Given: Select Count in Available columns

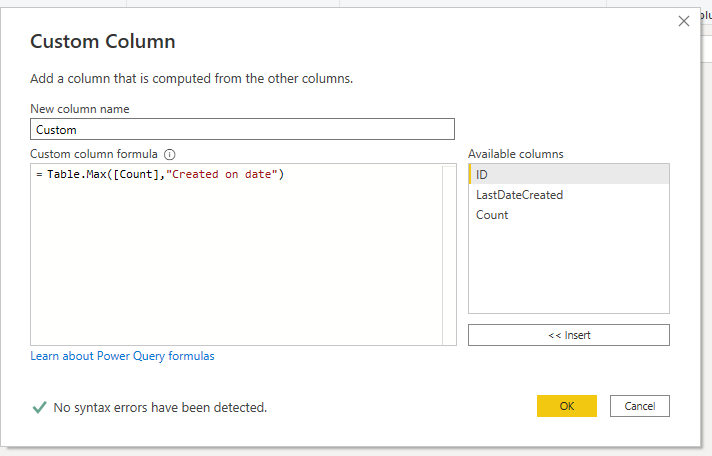Looking at the screenshot, I should [569, 215].
